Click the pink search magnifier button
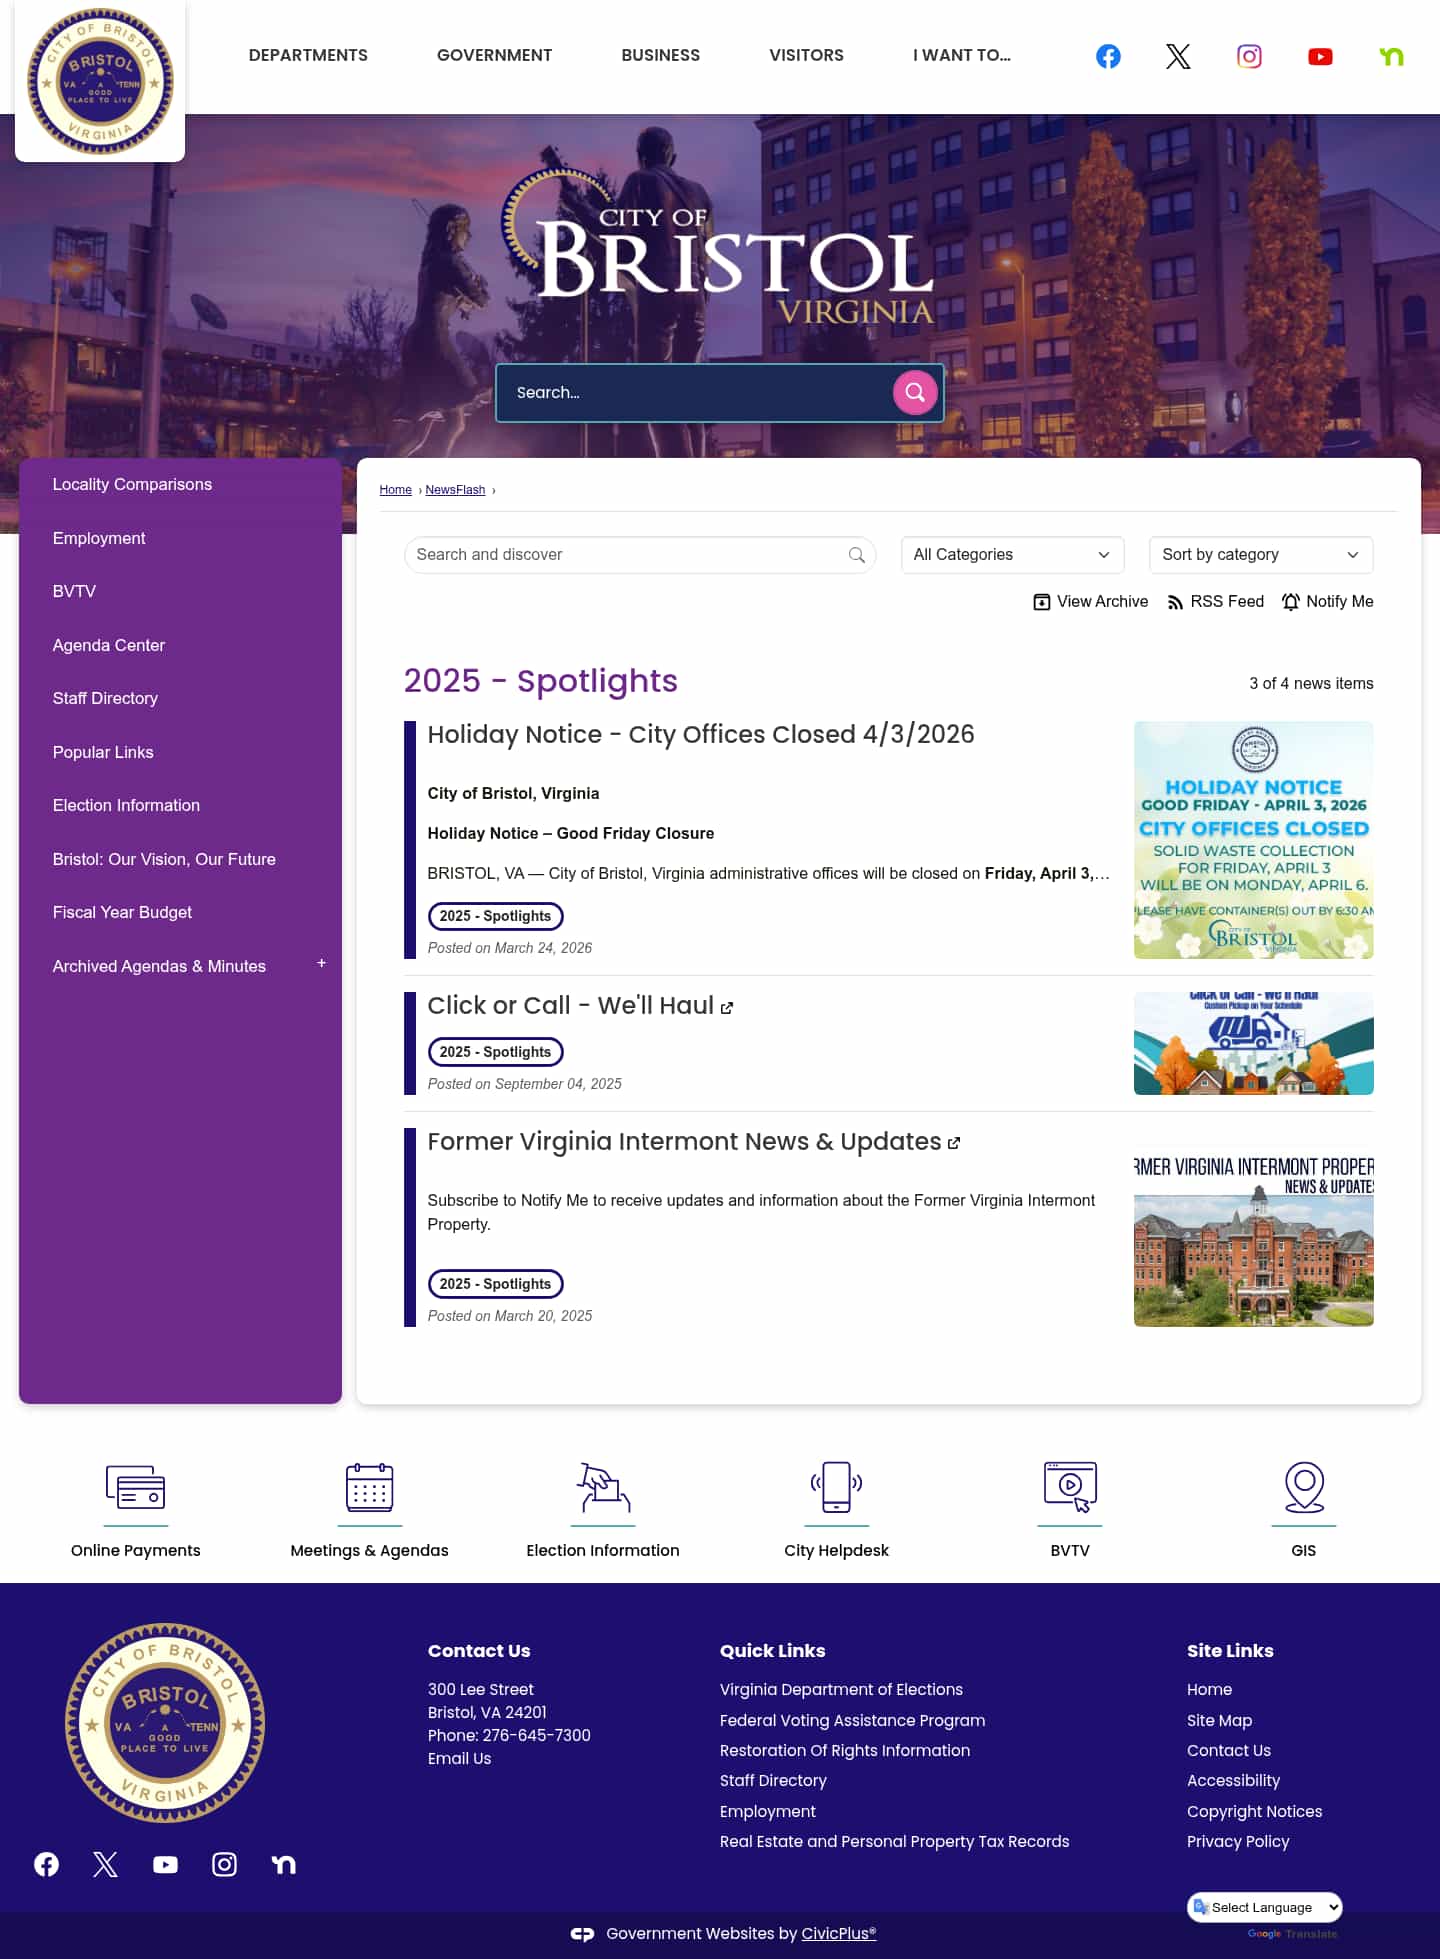The height and width of the screenshot is (1959, 1440). (x=915, y=392)
